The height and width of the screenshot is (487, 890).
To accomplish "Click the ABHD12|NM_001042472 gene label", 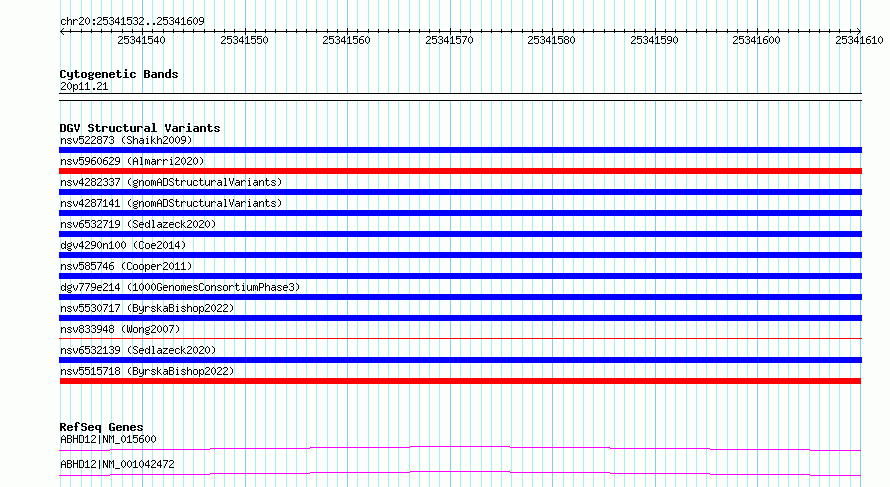I will pyautogui.click(x=117, y=464).
